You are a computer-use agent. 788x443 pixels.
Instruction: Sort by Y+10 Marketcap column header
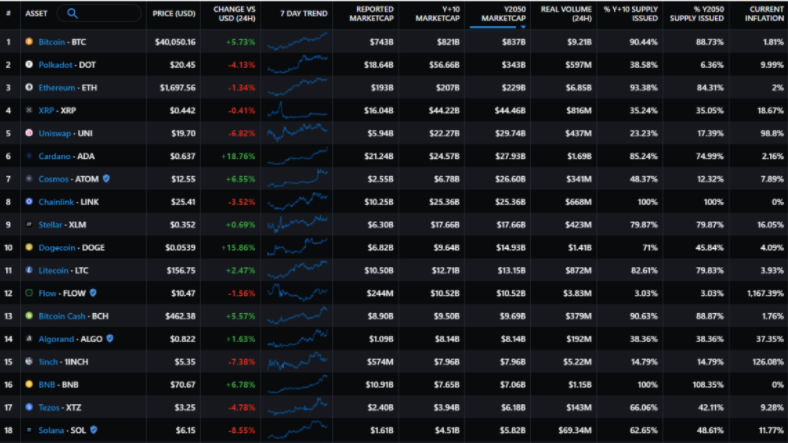coord(438,14)
